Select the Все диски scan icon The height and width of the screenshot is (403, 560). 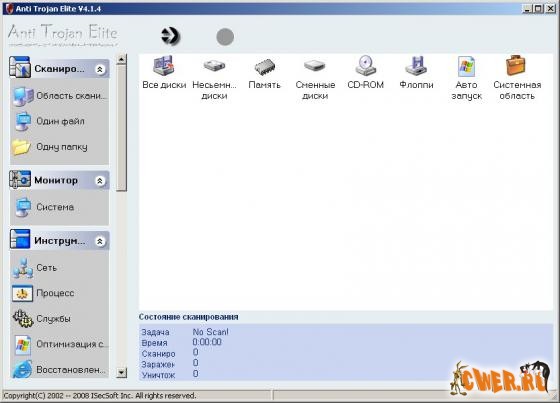pos(164,66)
